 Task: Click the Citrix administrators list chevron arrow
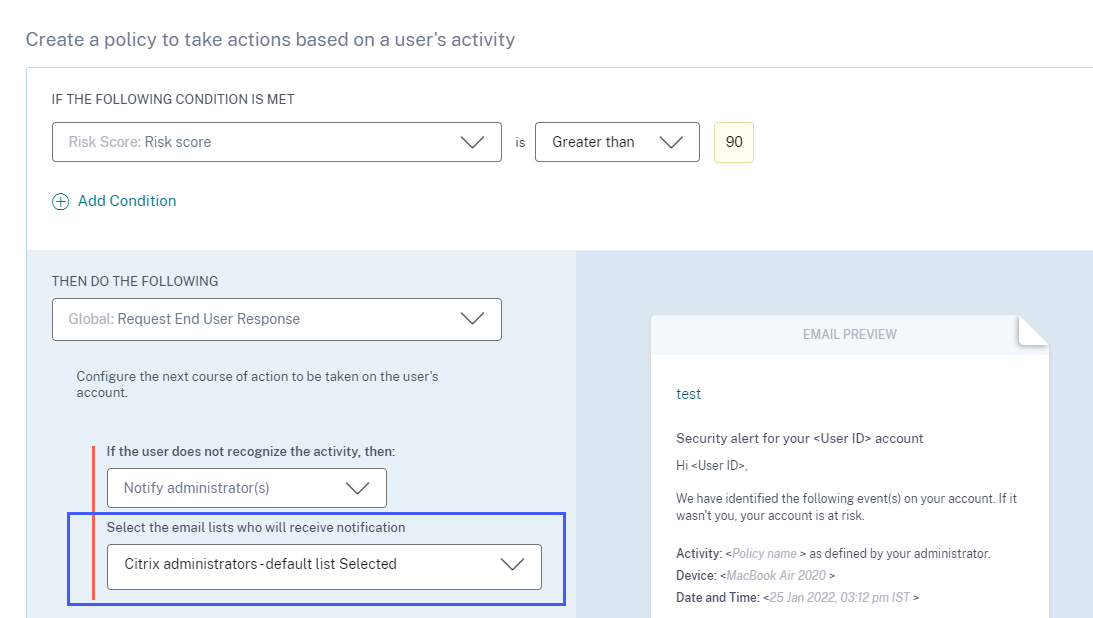(512, 564)
